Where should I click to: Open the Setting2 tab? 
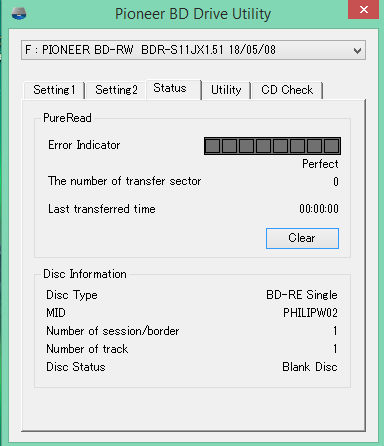click(x=116, y=90)
